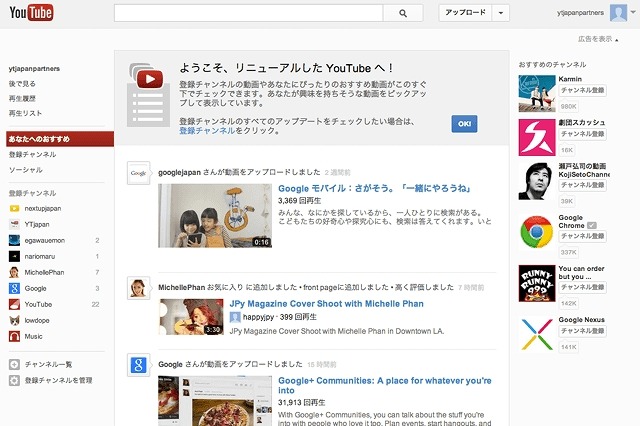The image size is (640, 426).
Task: Open チャンネル一覧 link
Action: coord(48,364)
